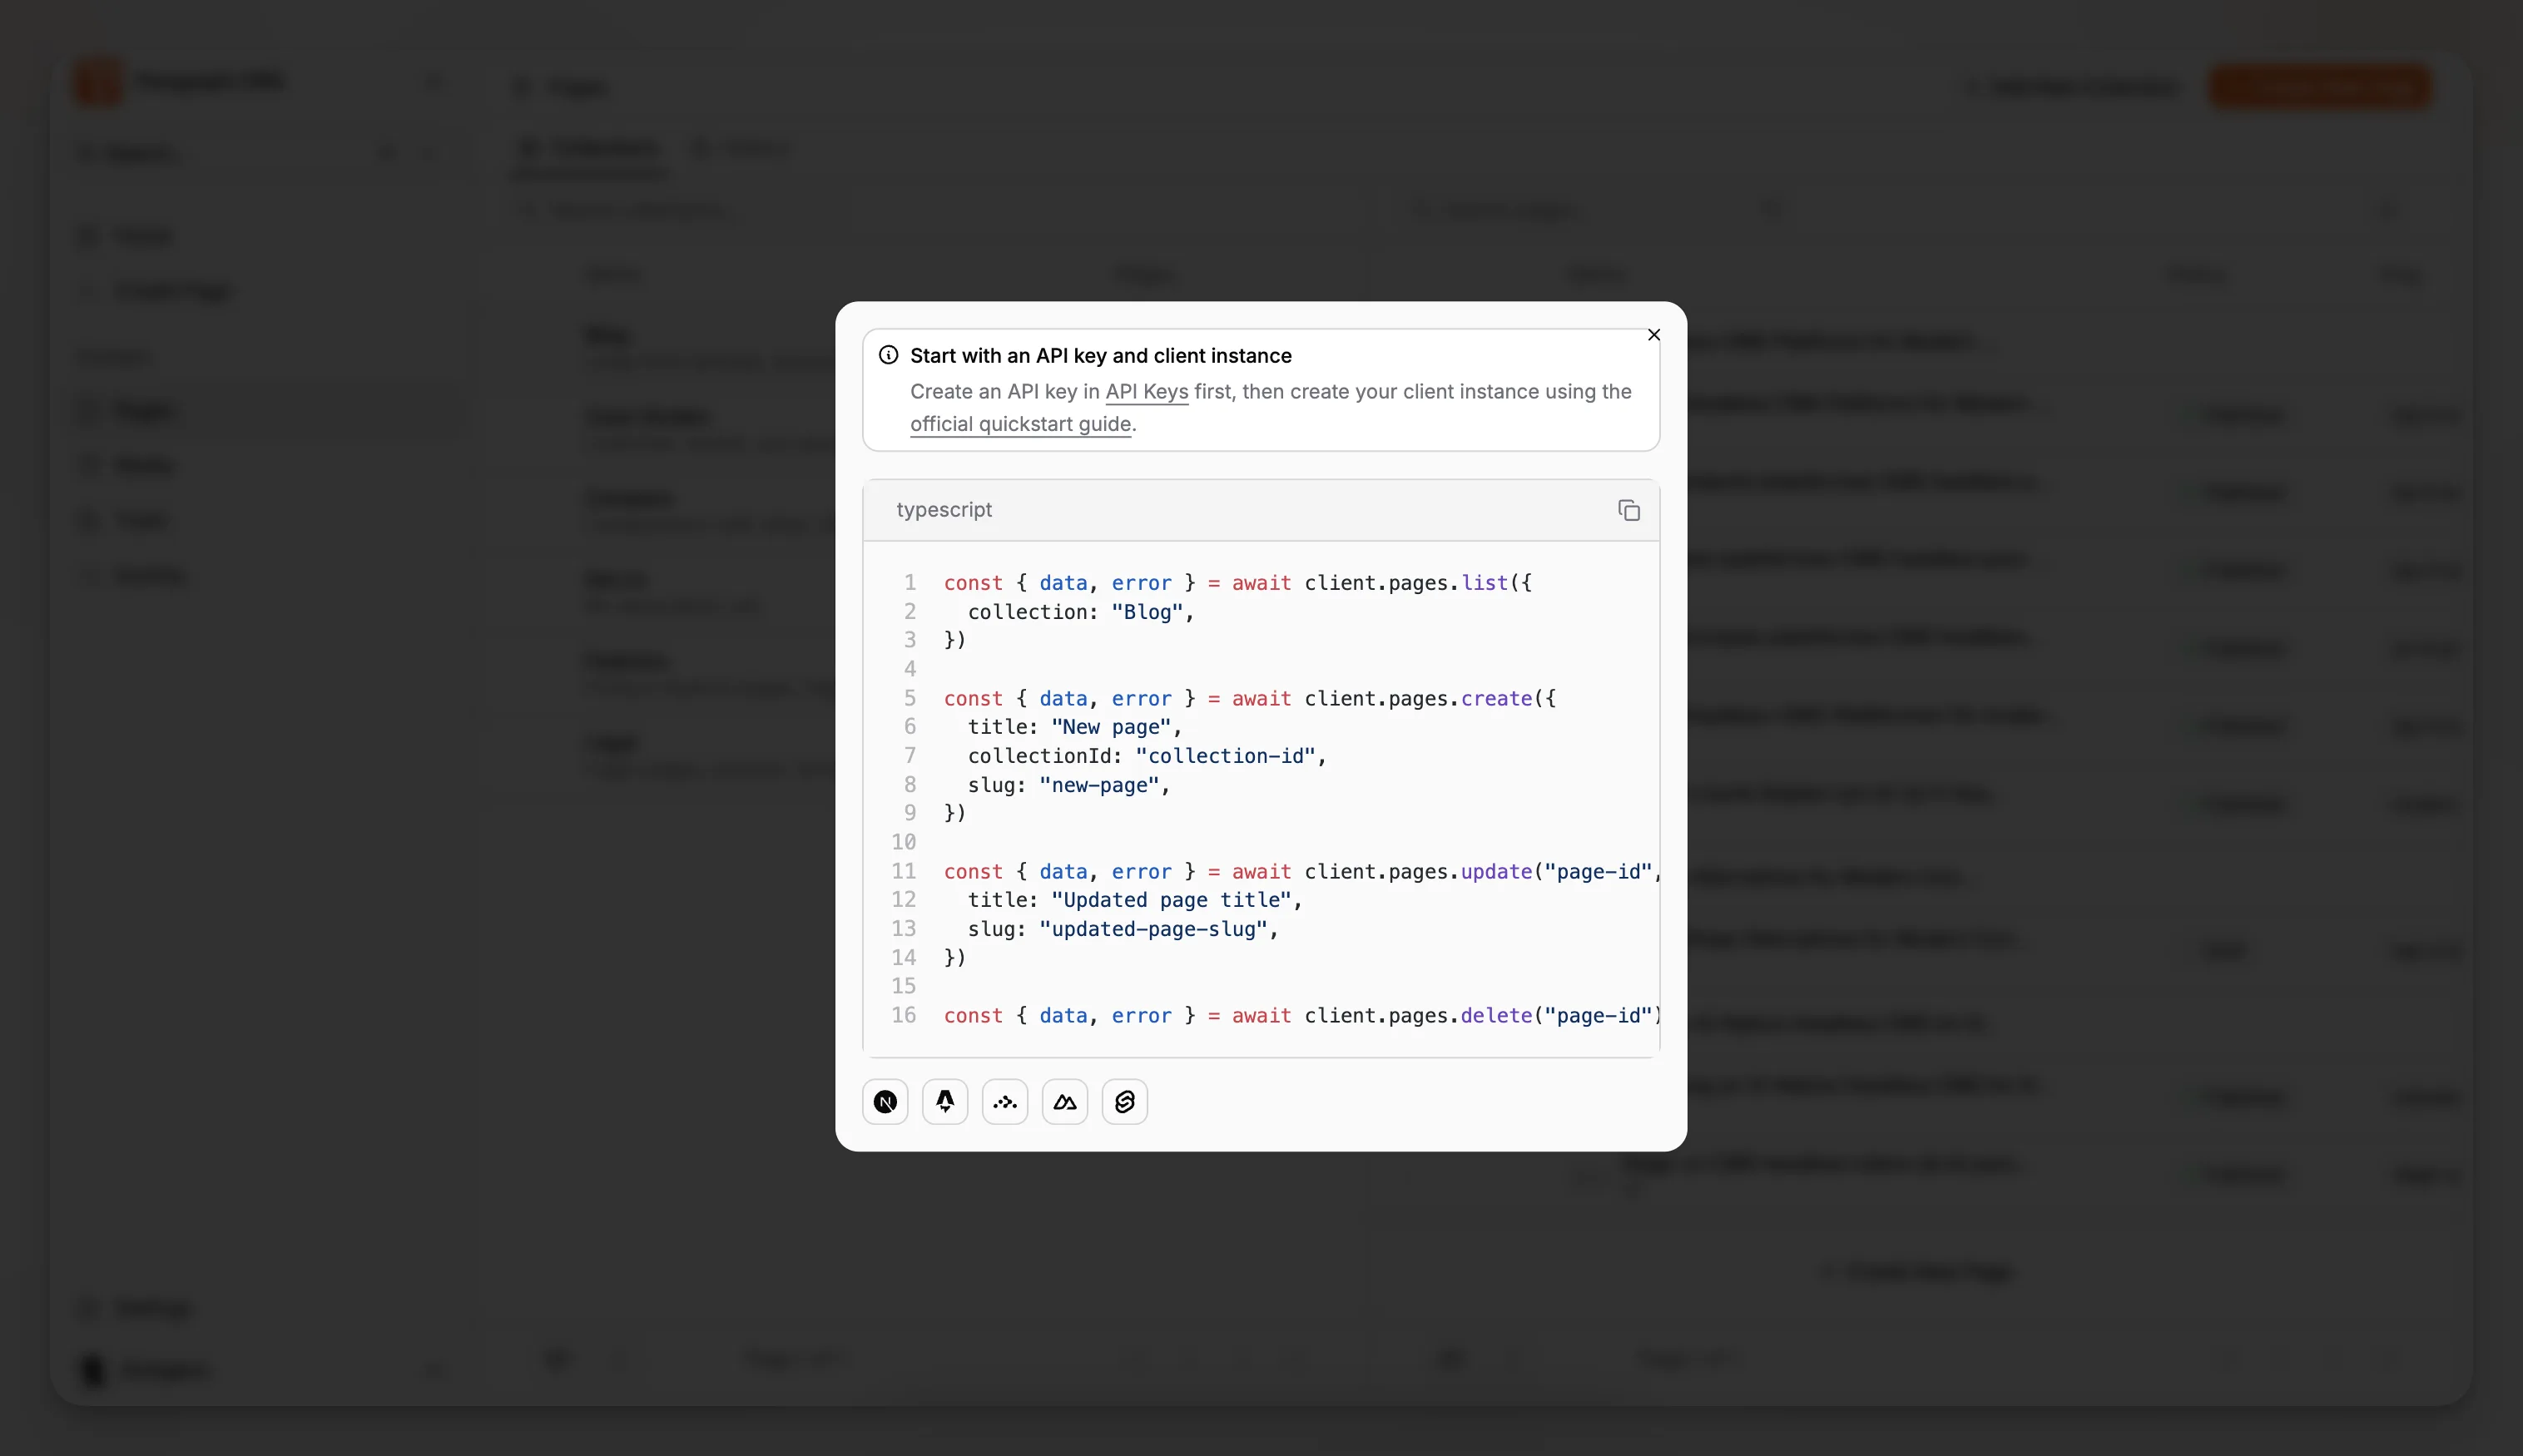
Task: Open the API Keys link
Action: (1147, 392)
